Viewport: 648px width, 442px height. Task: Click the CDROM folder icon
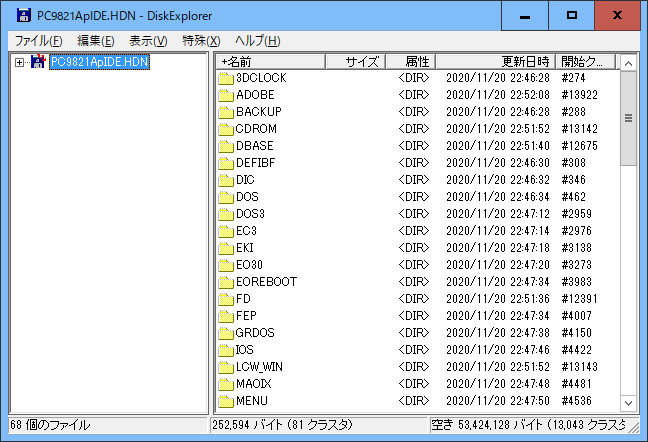tap(225, 128)
